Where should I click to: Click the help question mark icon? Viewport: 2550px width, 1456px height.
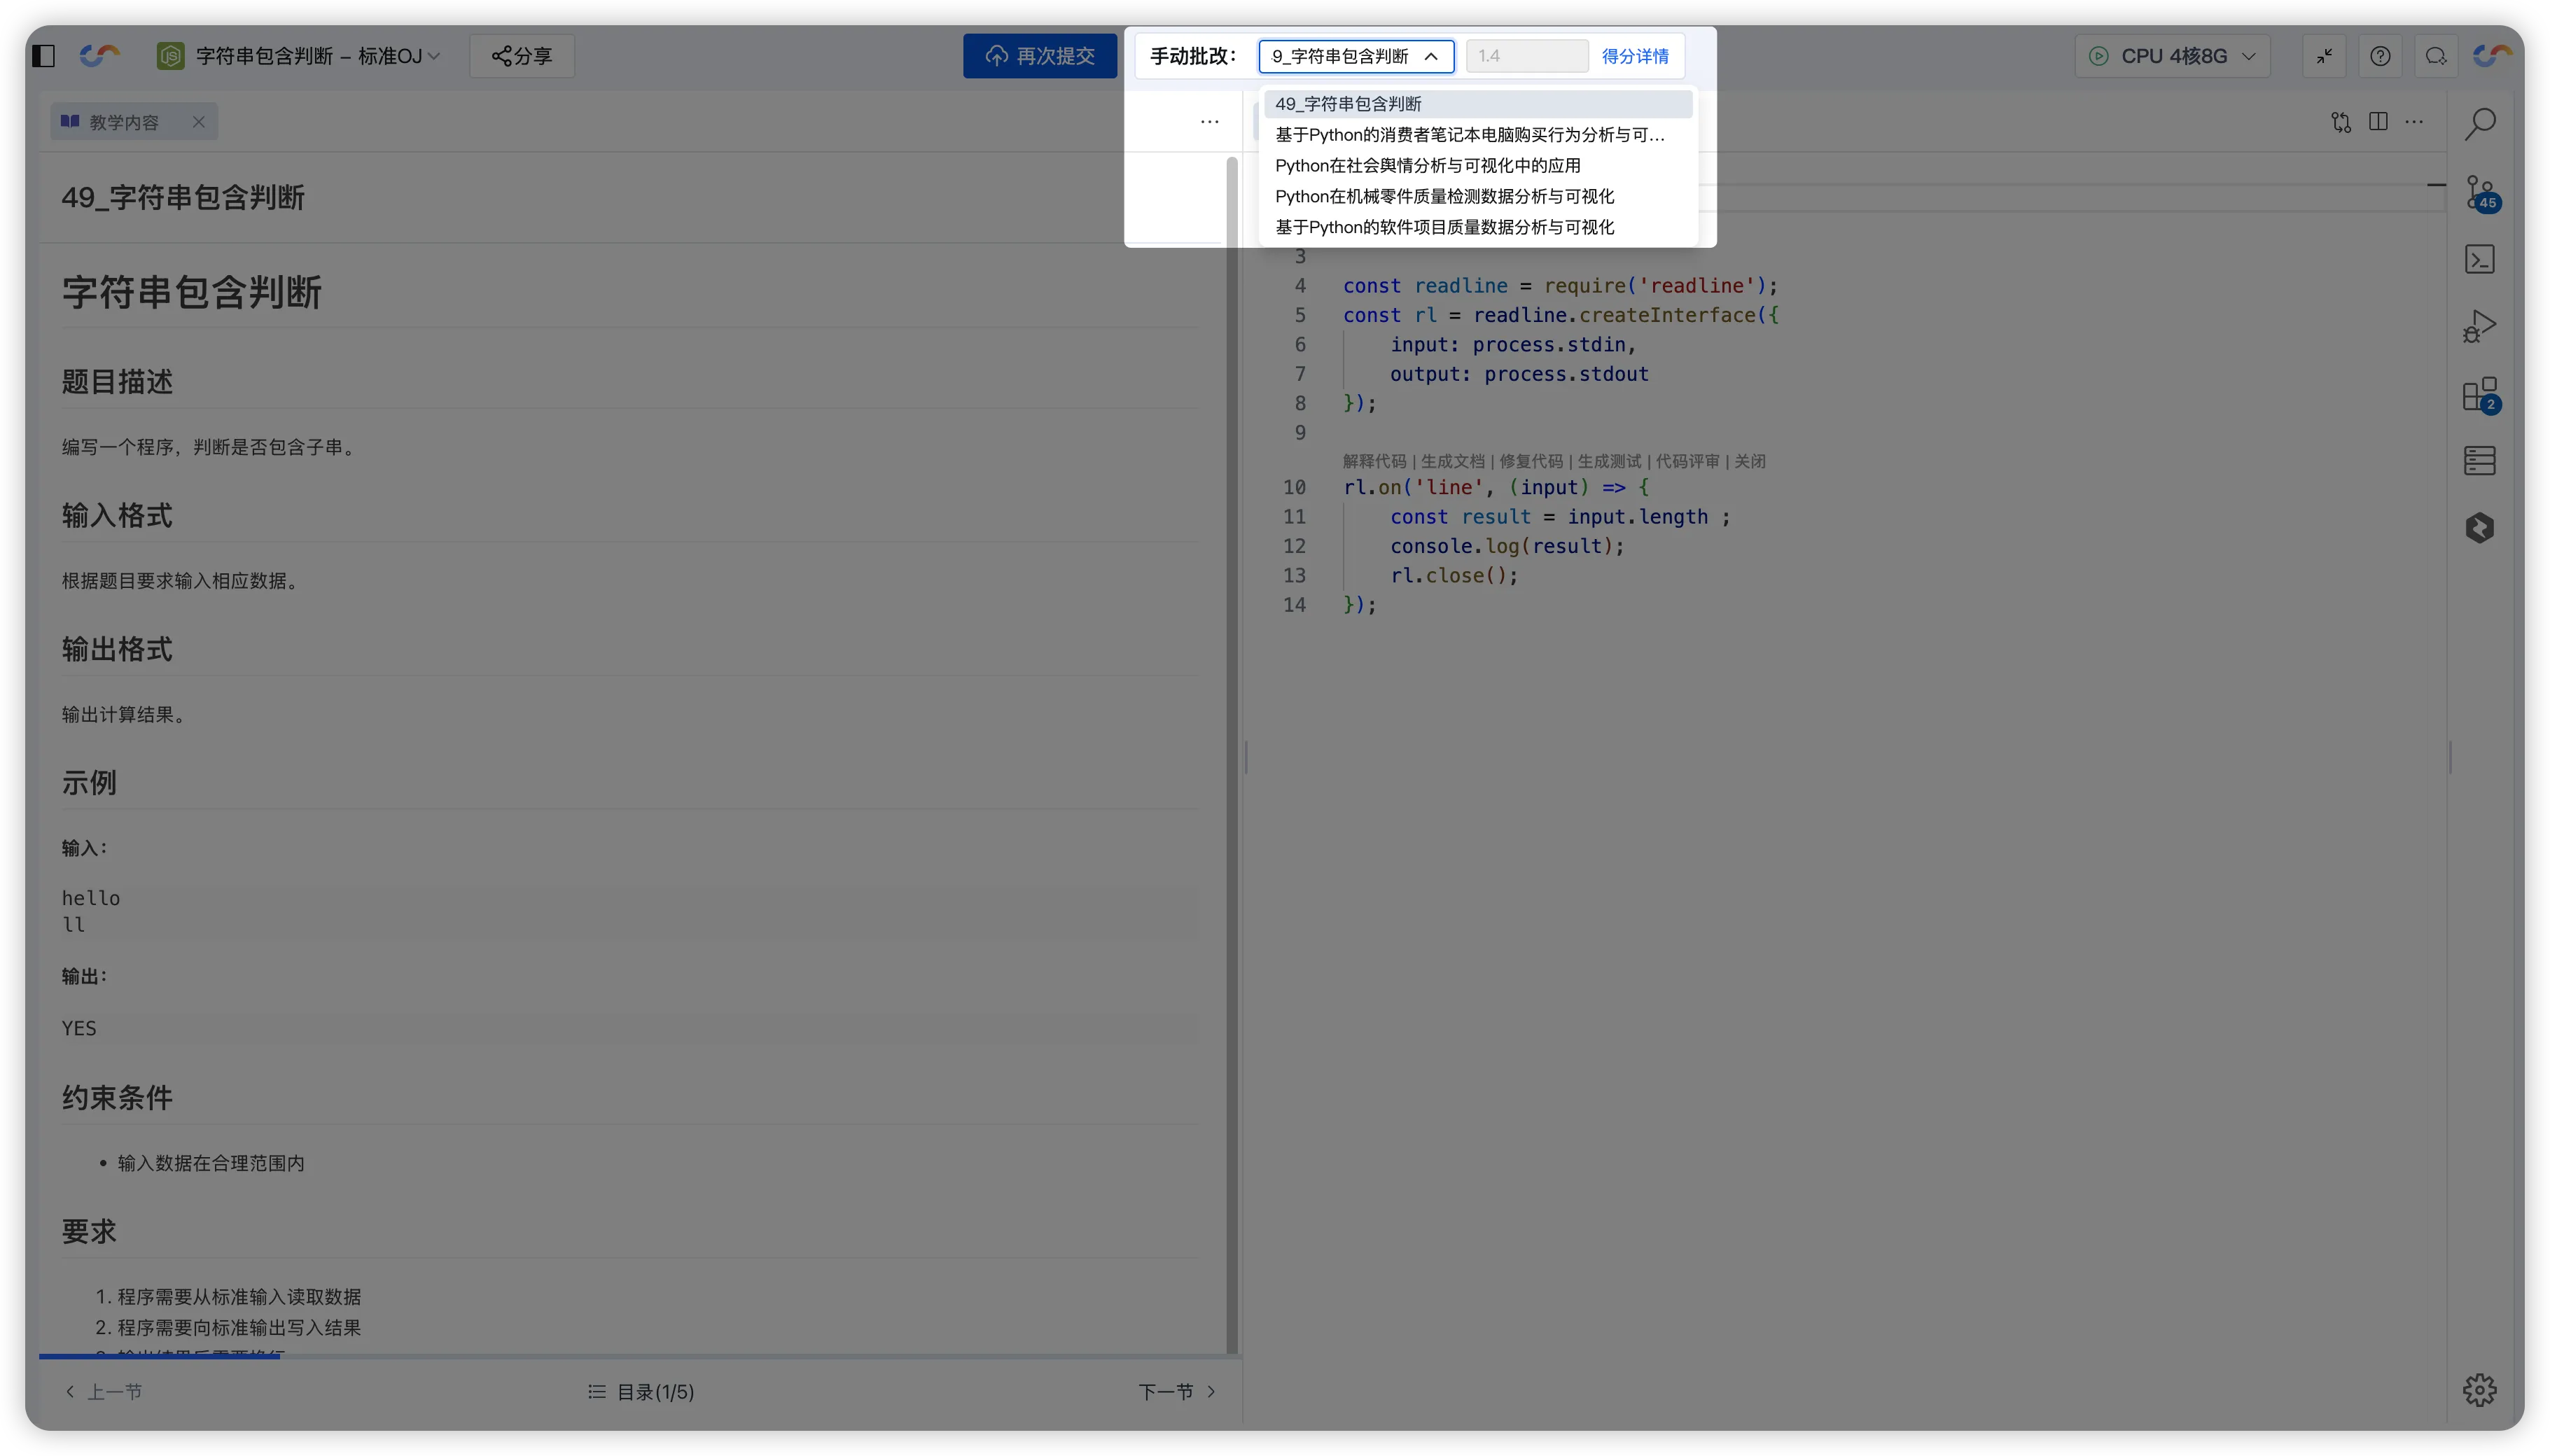pos(2380,56)
